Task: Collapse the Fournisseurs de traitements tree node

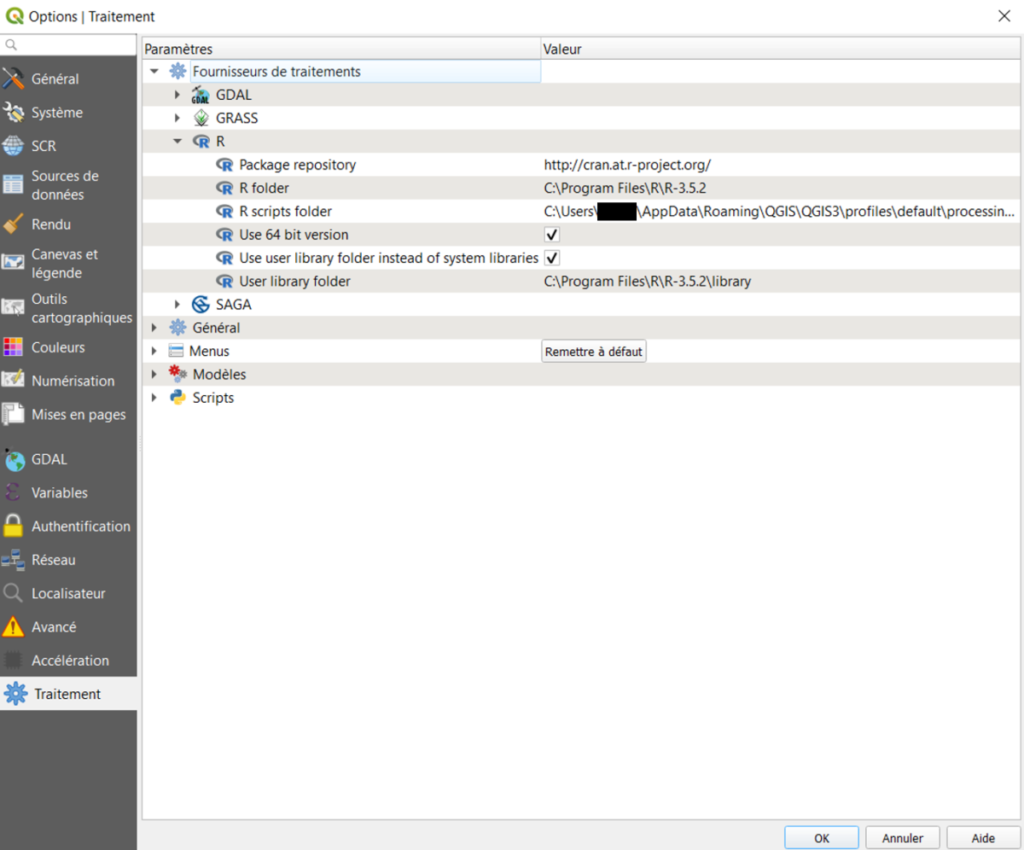Action: (155, 71)
